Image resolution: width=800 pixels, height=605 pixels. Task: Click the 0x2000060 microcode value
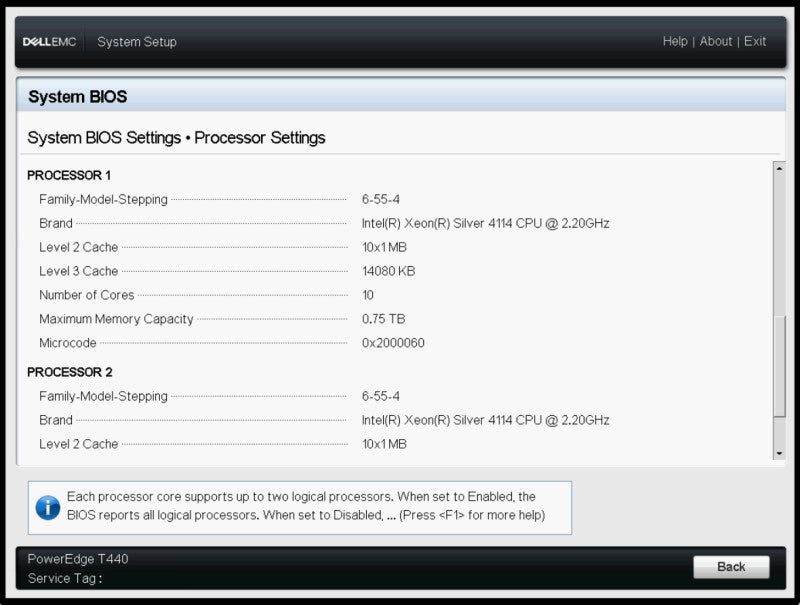click(x=393, y=343)
